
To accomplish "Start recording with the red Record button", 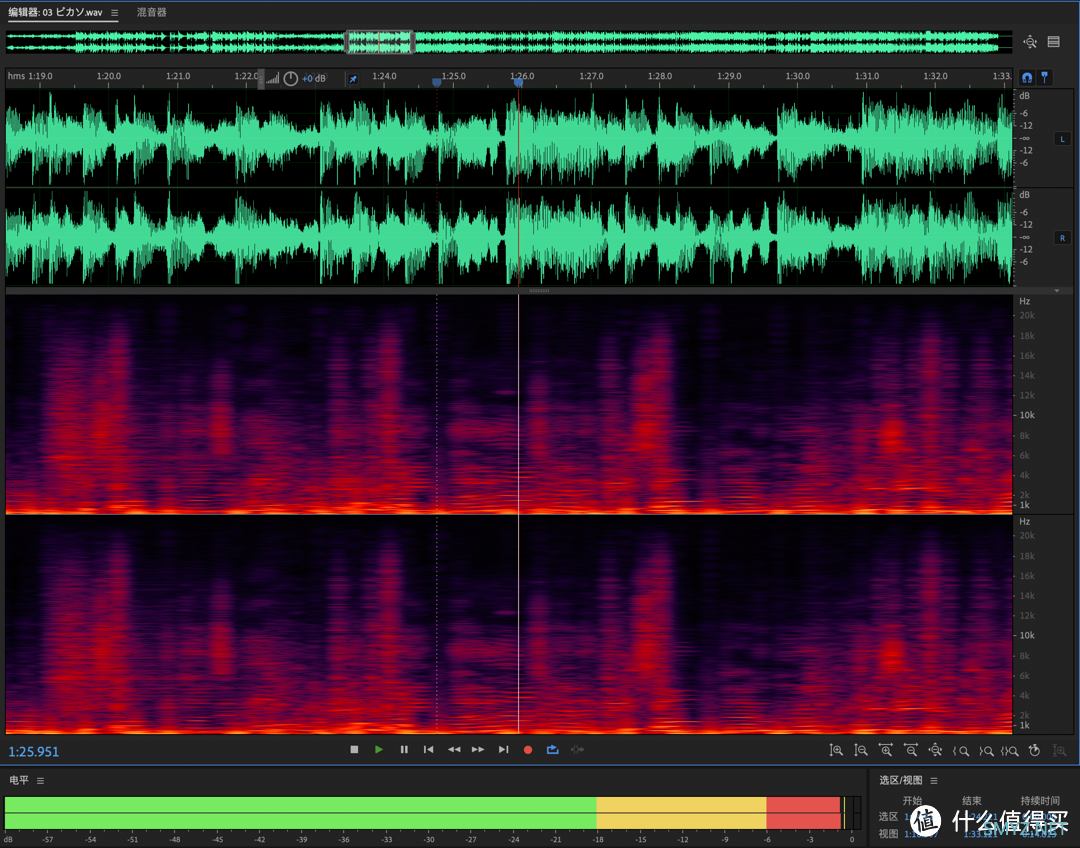I will [528, 749].
